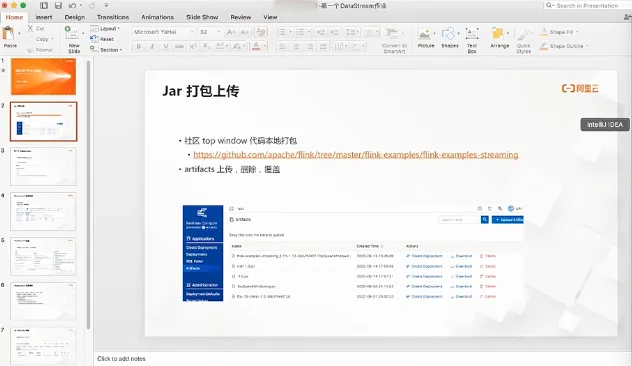Toggle Underline formatting
The width and height of the screenshot is (632, 366).
[x=166, y=46]
